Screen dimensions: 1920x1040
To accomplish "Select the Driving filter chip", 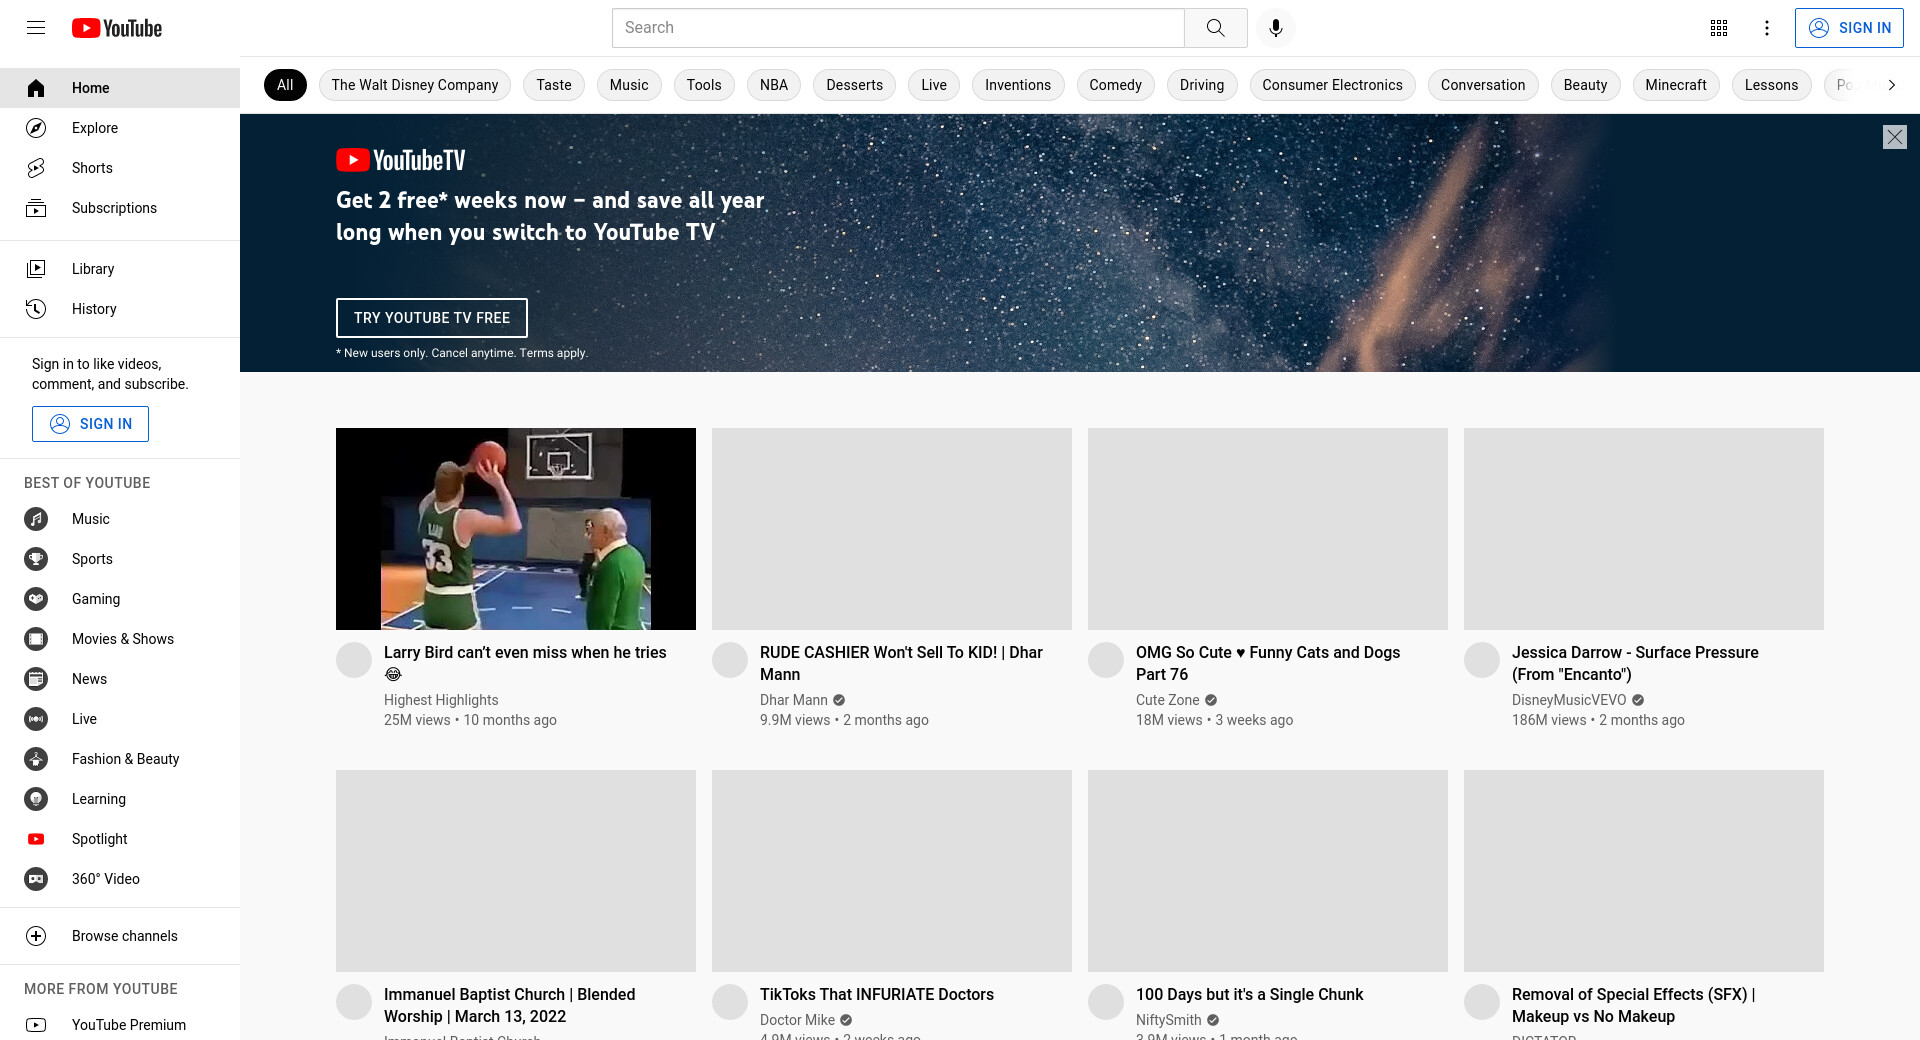I will coord(1202,85).
